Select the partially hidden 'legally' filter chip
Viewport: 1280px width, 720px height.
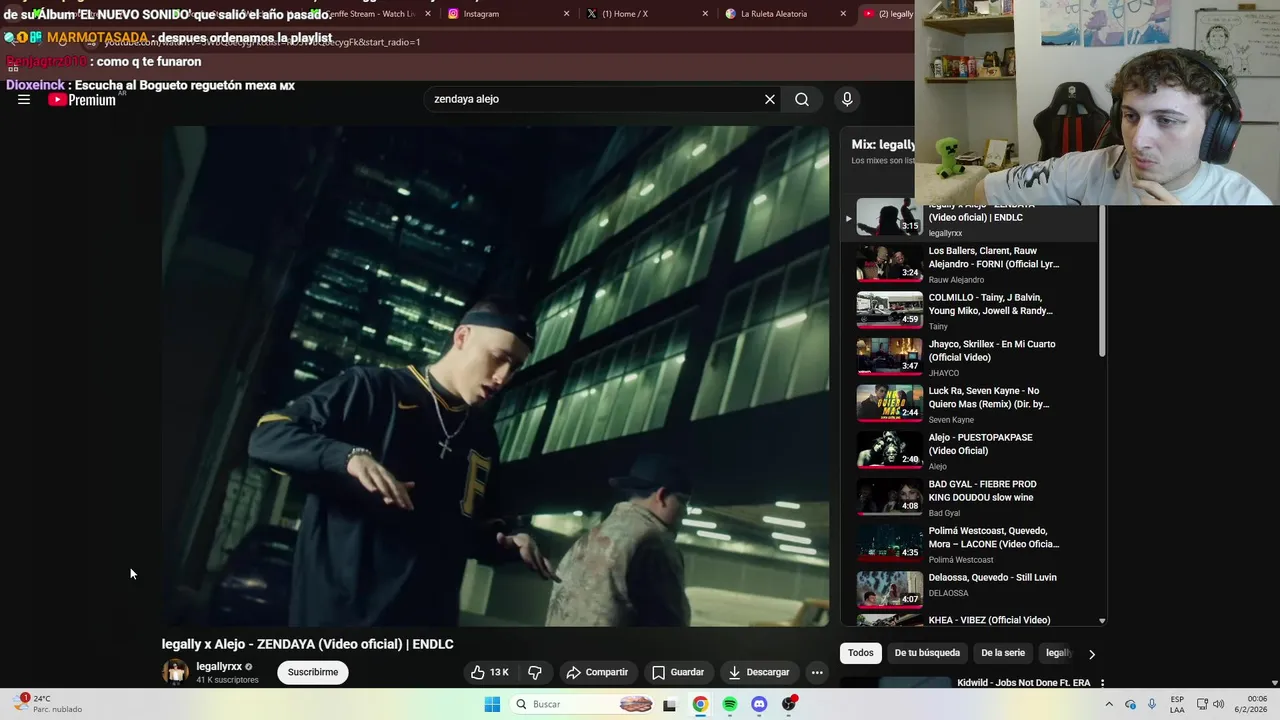click(x=1057, y=653)
